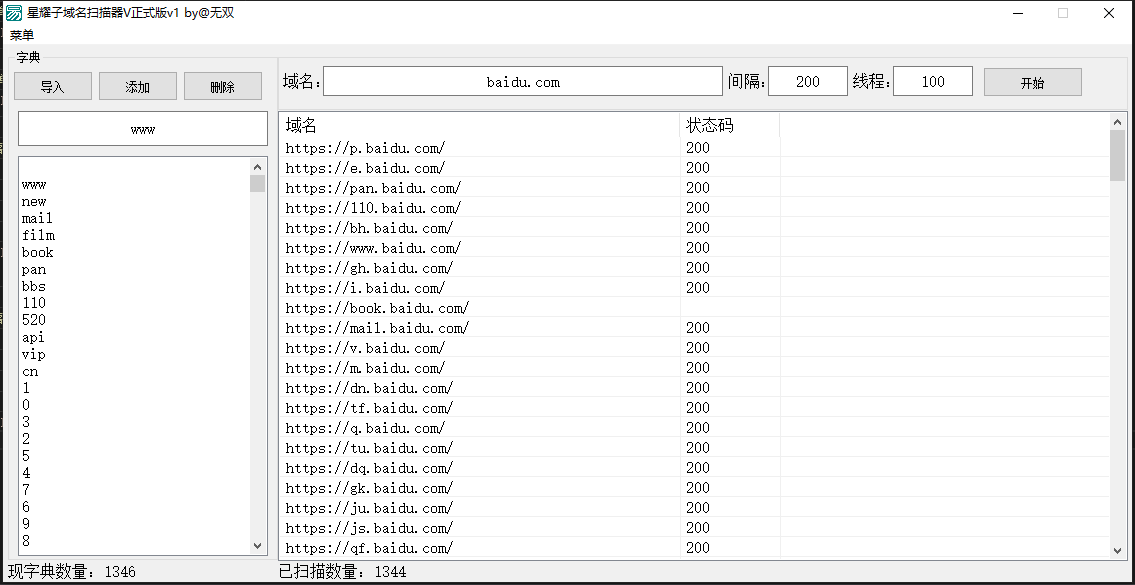
Task: Open the 菜单 menu
Action: tap(22, 35)
